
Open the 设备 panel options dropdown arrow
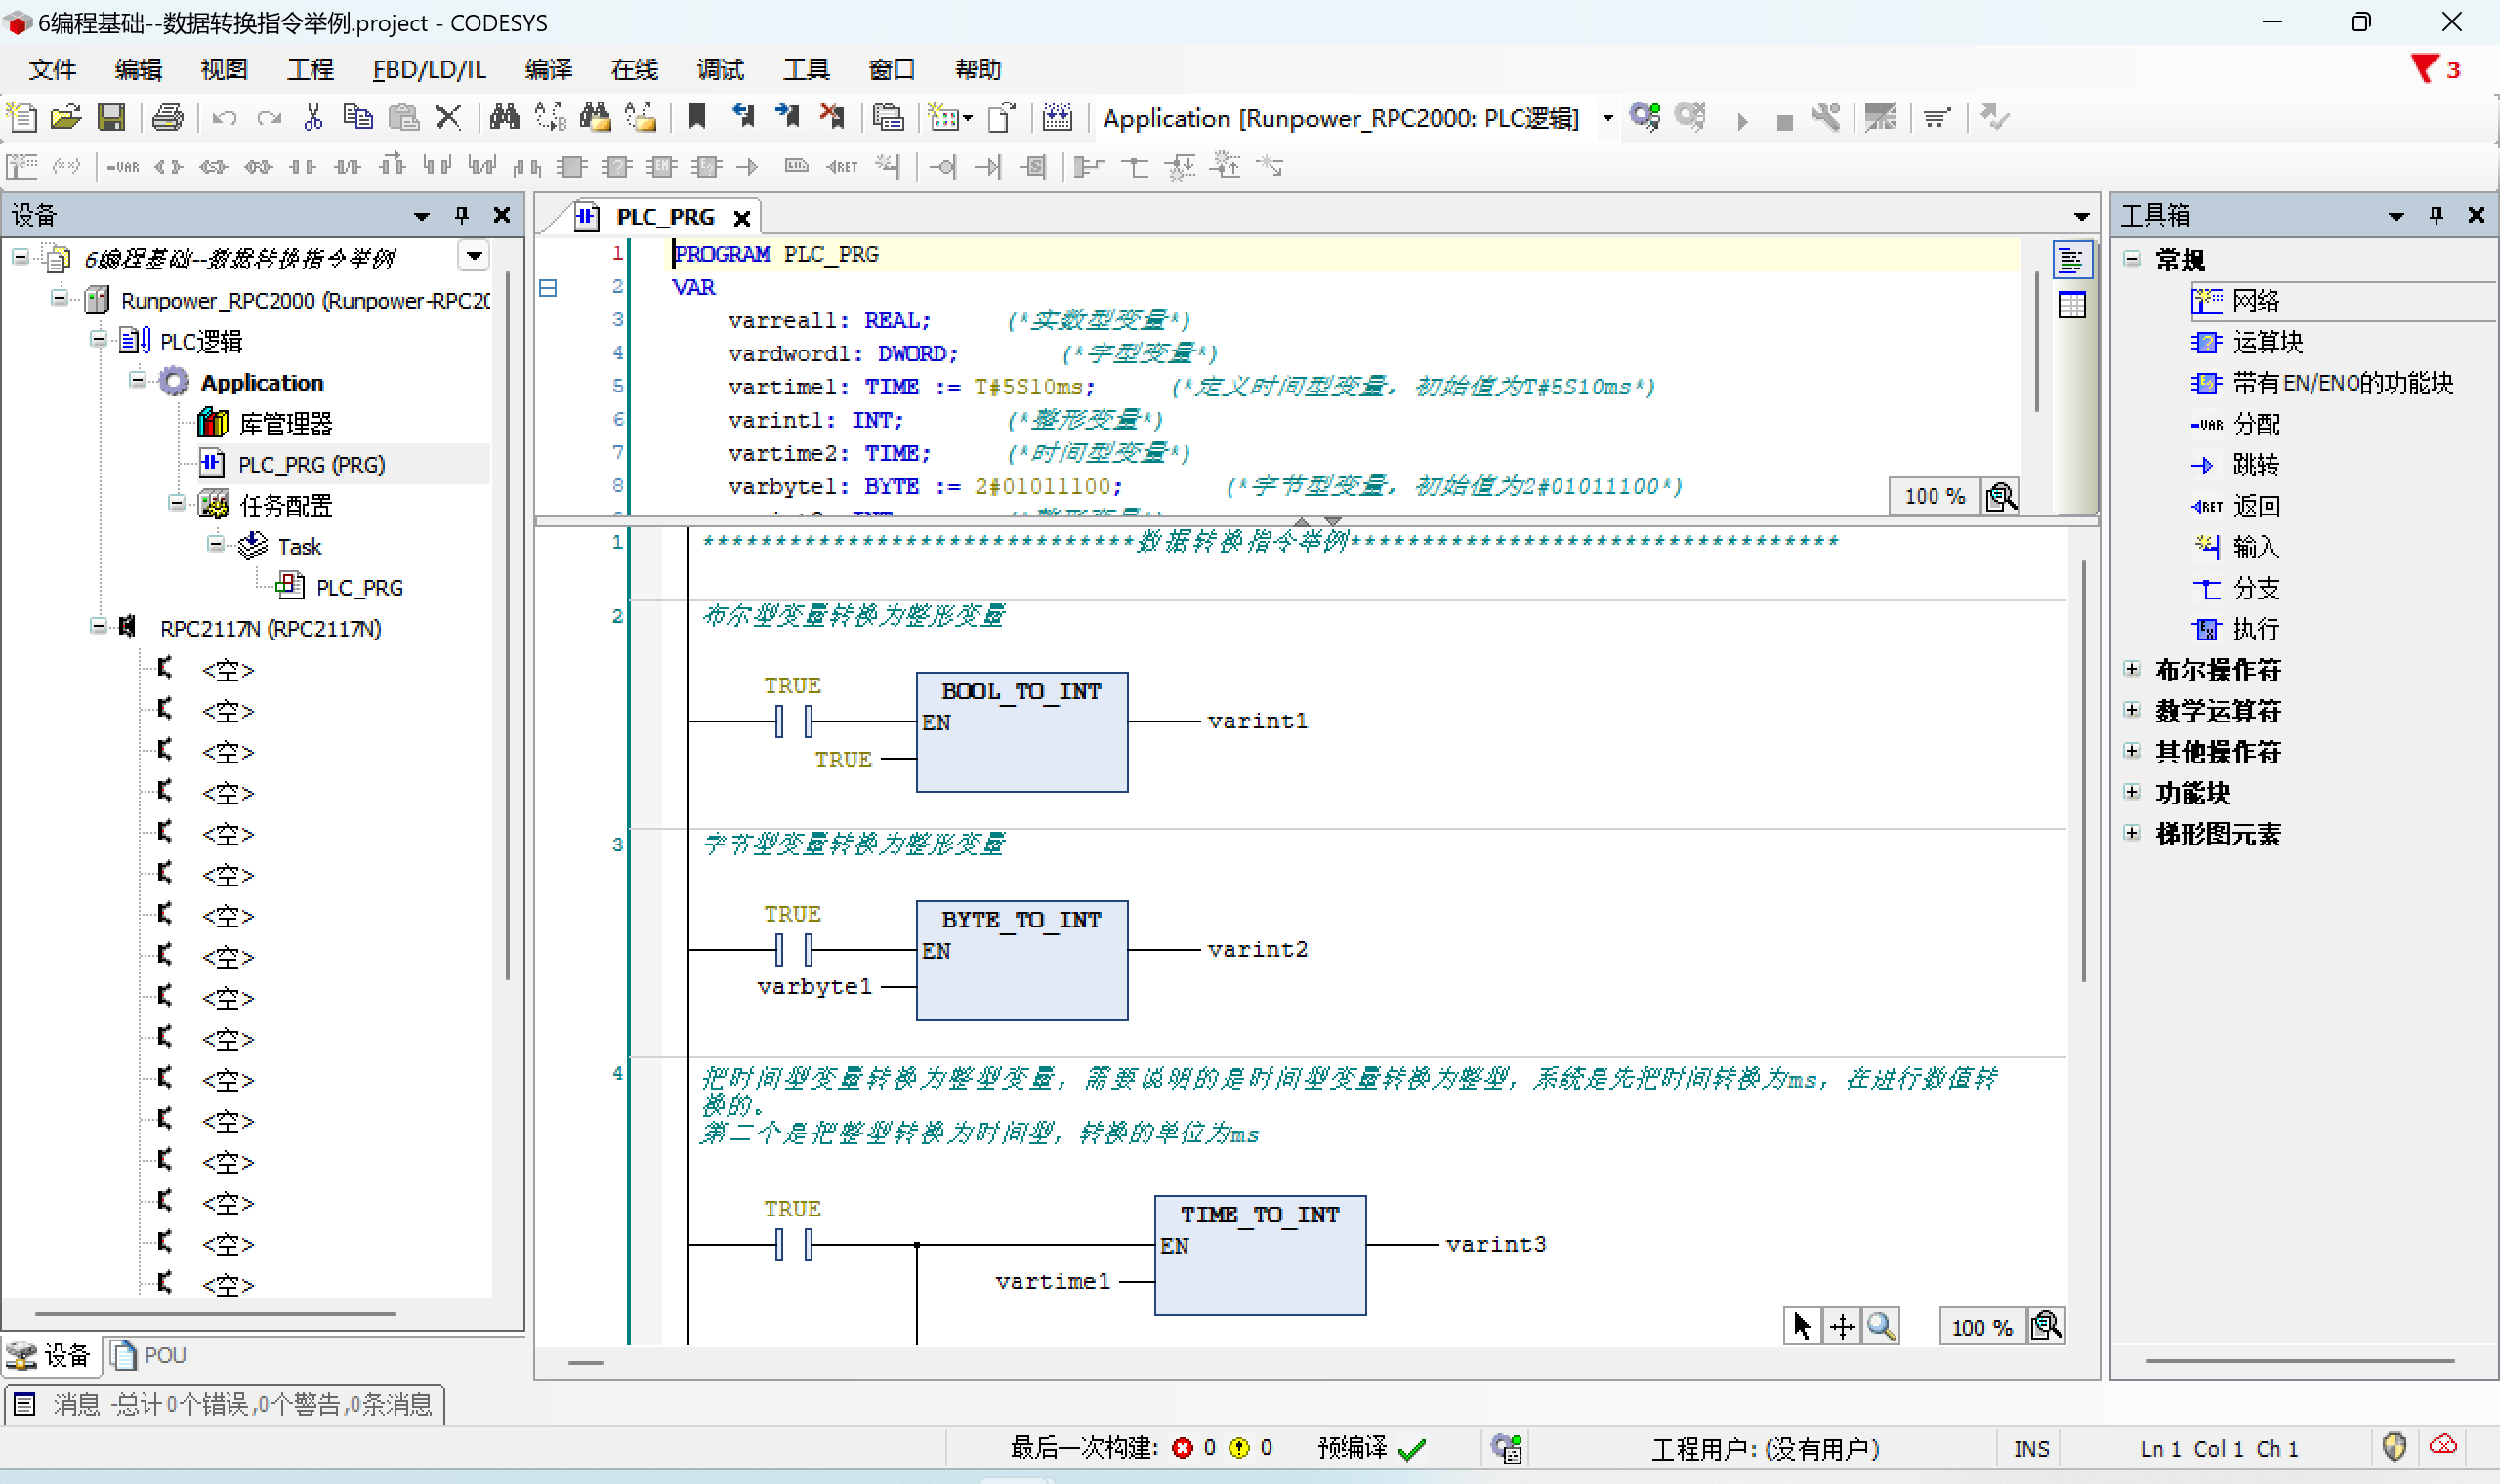[x=422, y=216]
